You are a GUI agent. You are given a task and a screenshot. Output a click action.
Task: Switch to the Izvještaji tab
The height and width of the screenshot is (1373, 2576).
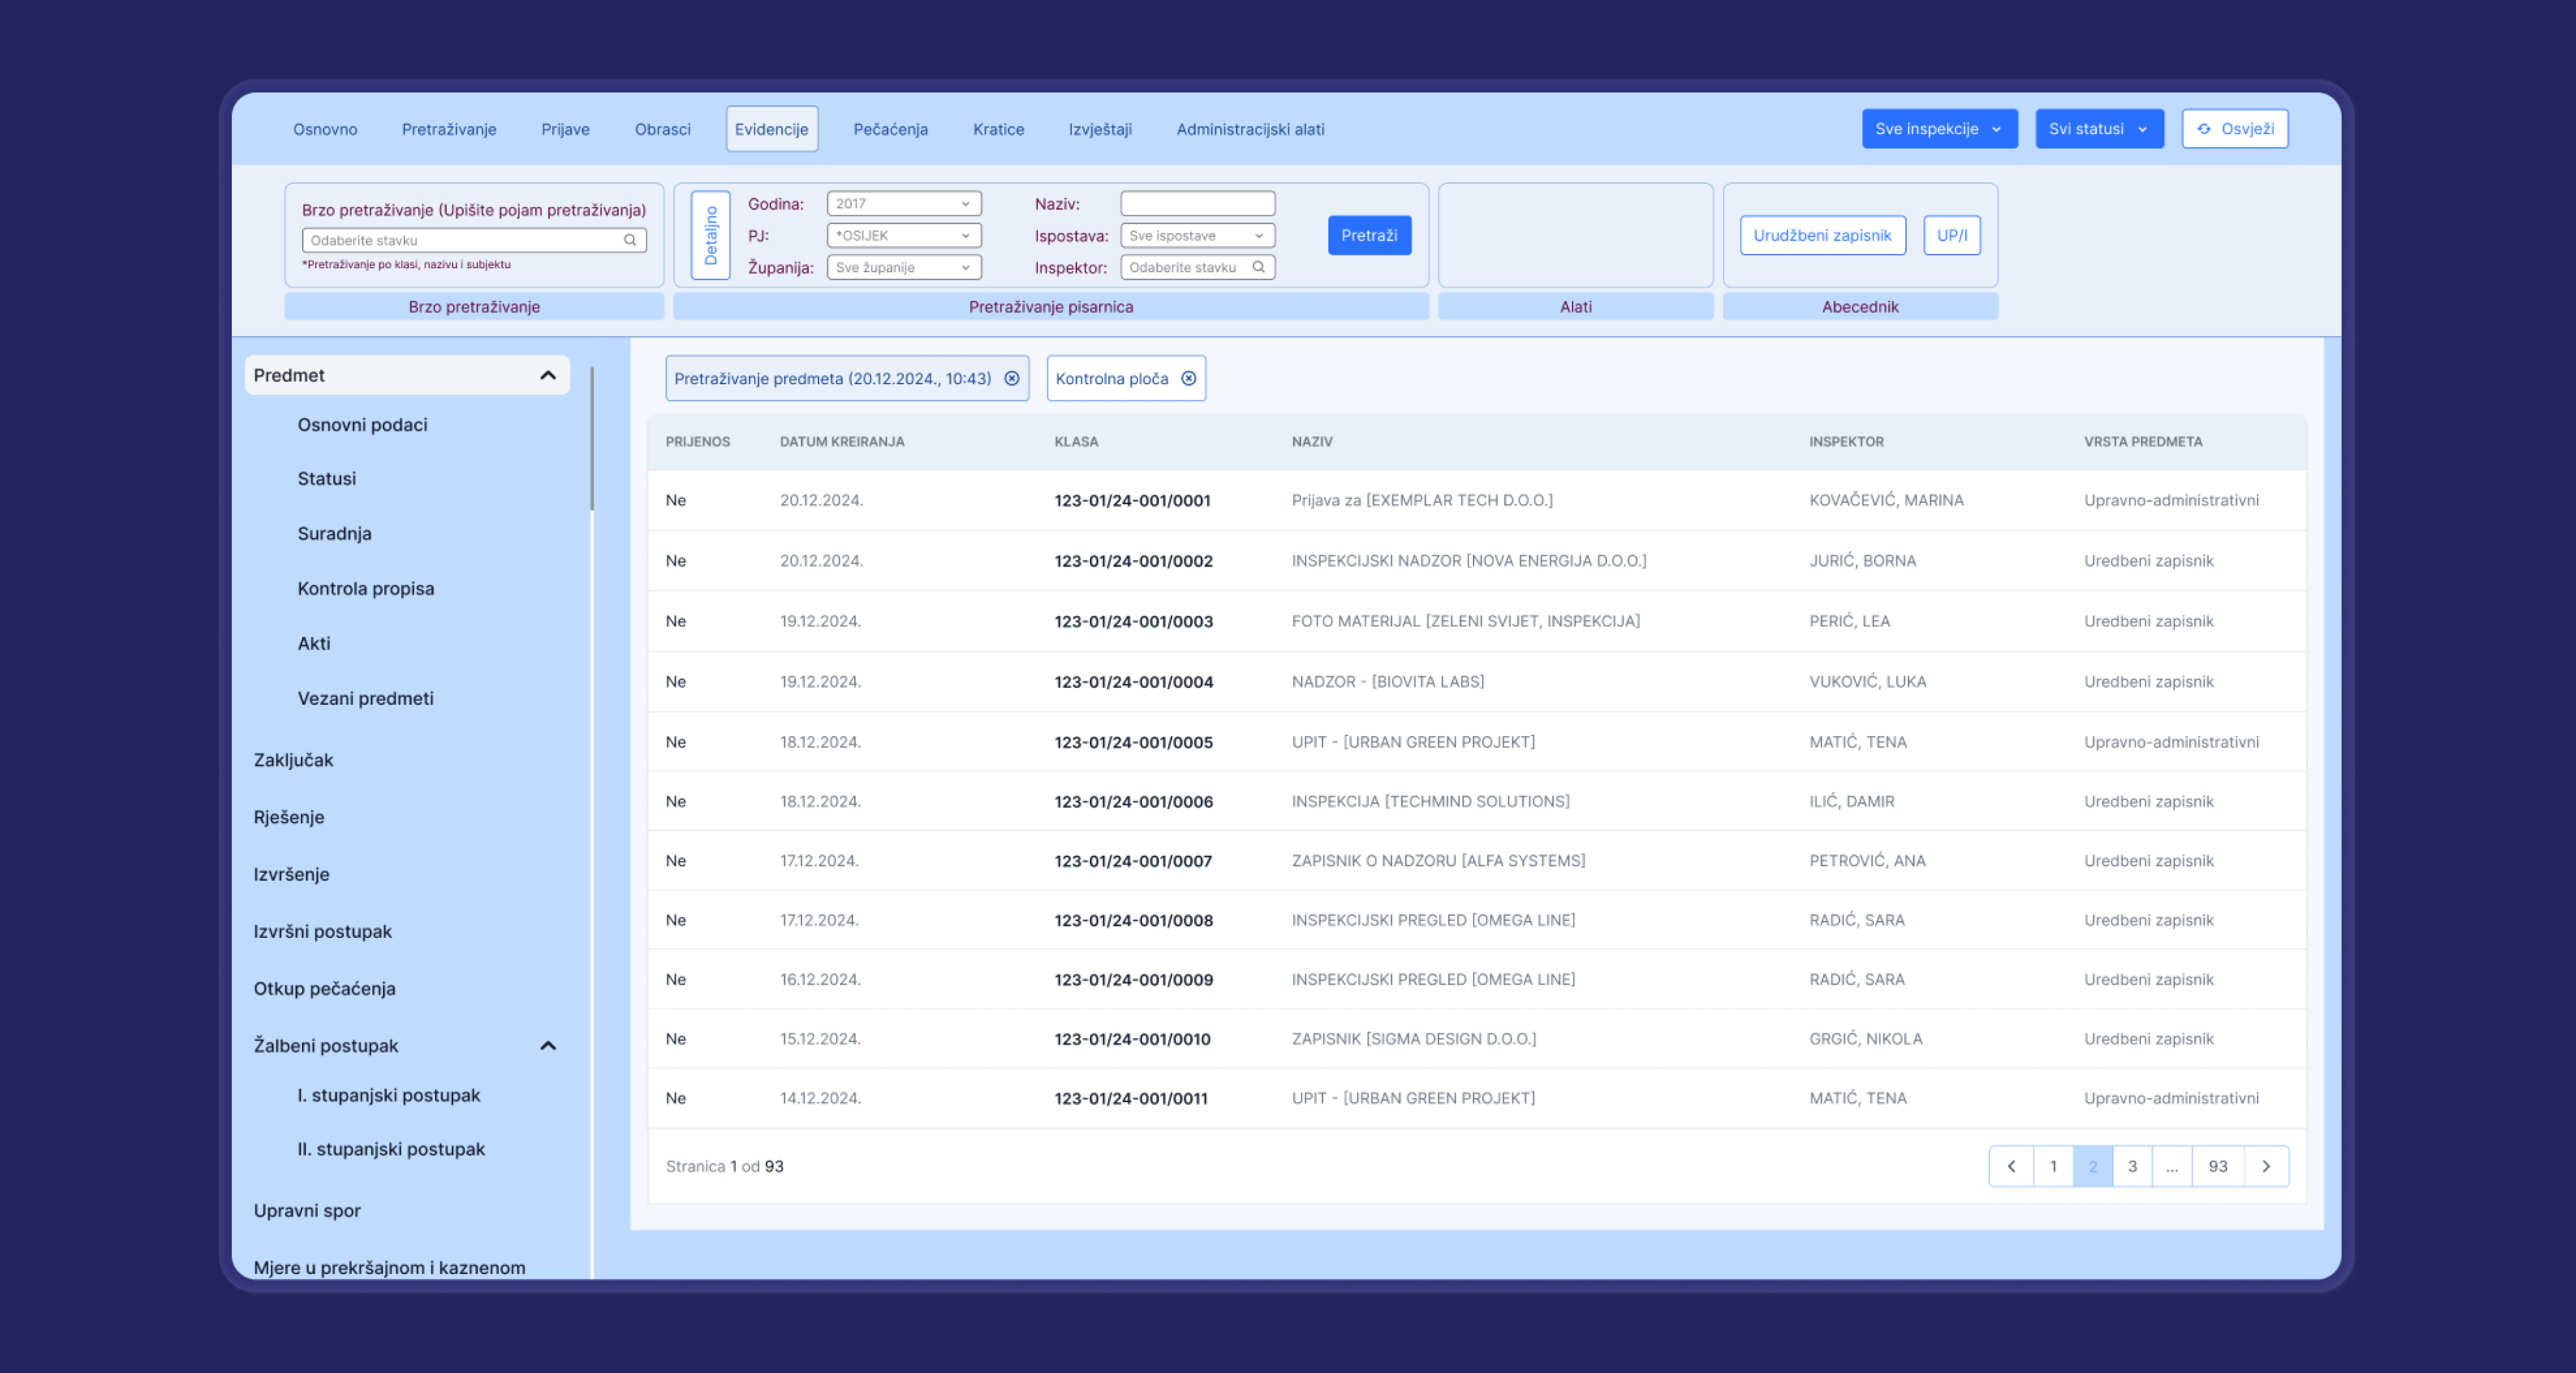(1099, 129)
